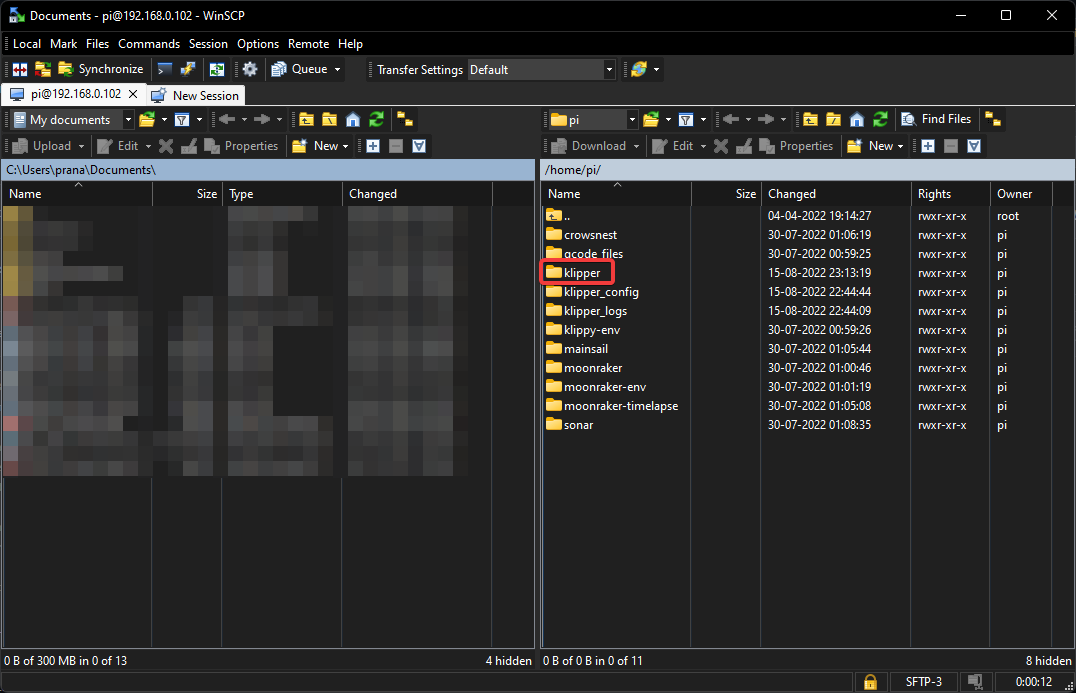Refresh the local panel

coord(376,119)
